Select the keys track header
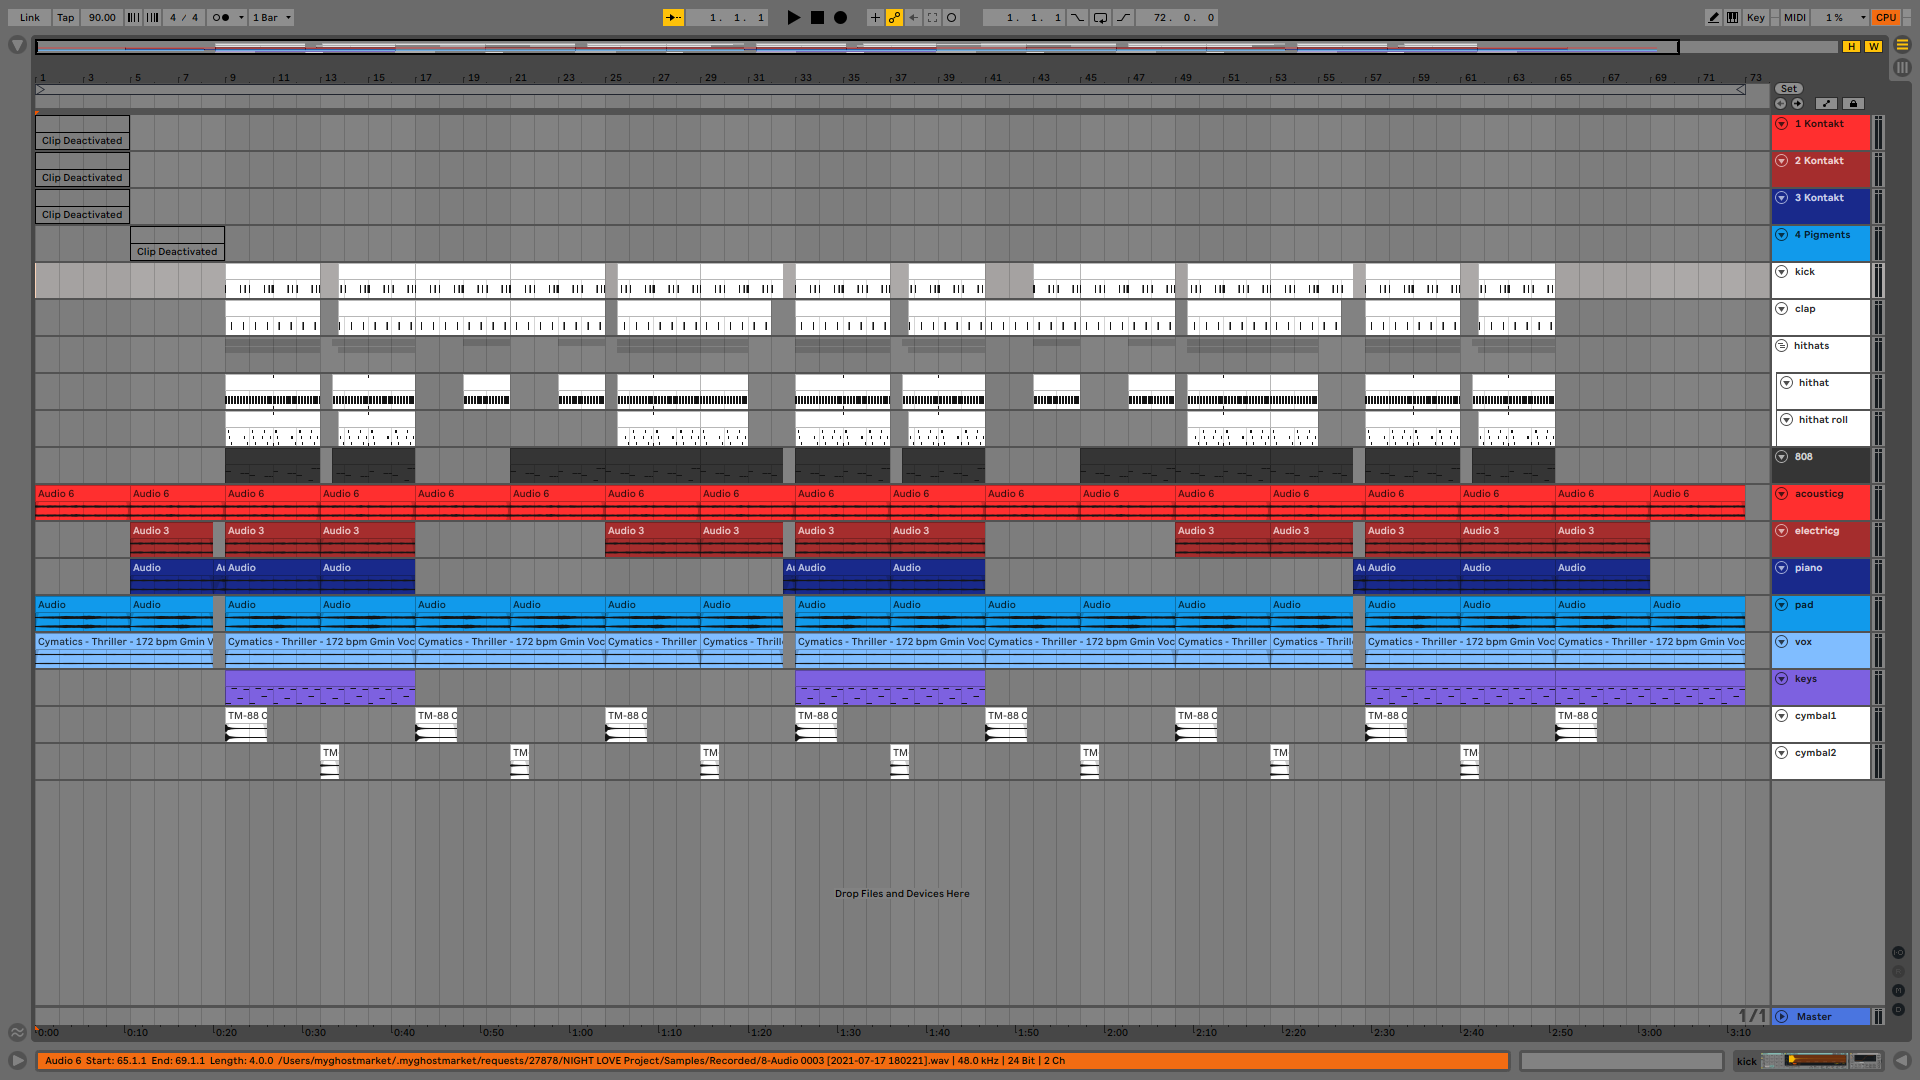 [1820, 687]
